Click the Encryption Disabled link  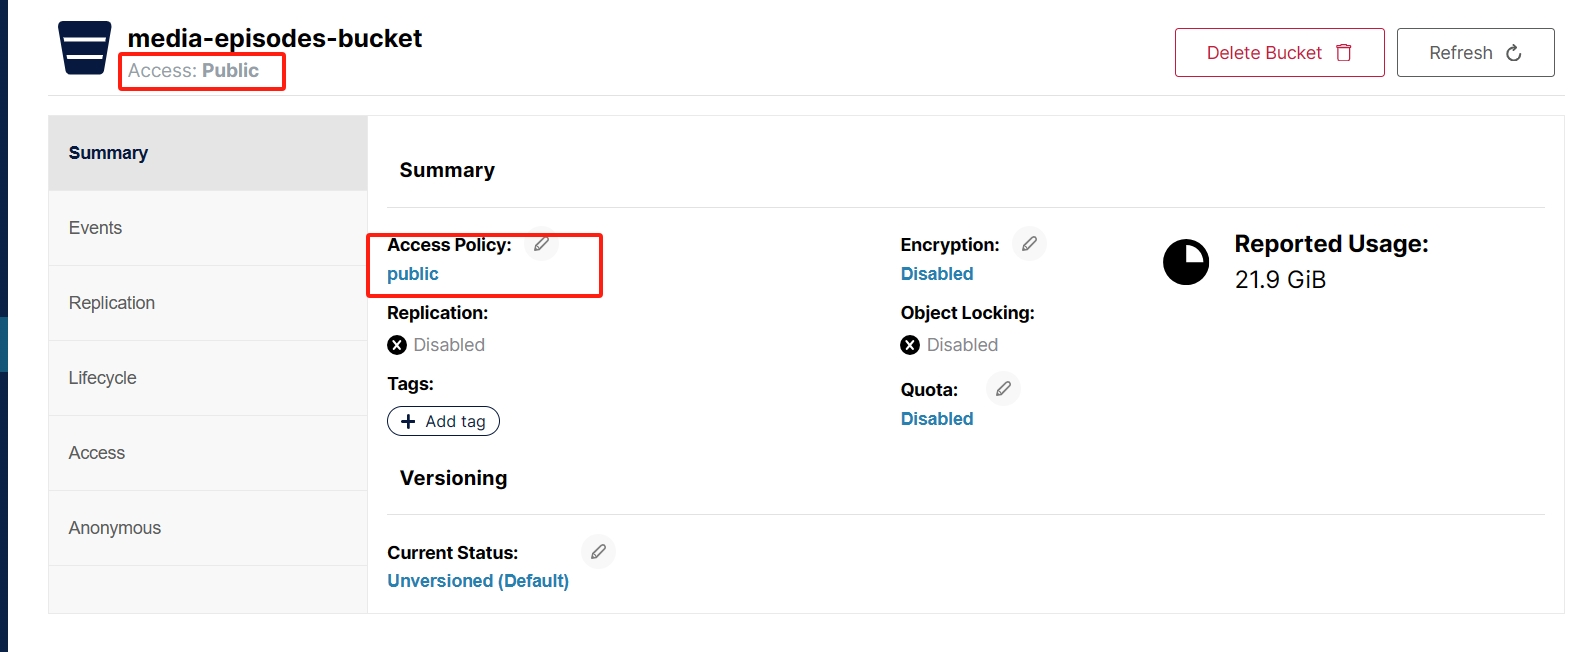coord(937,274)
